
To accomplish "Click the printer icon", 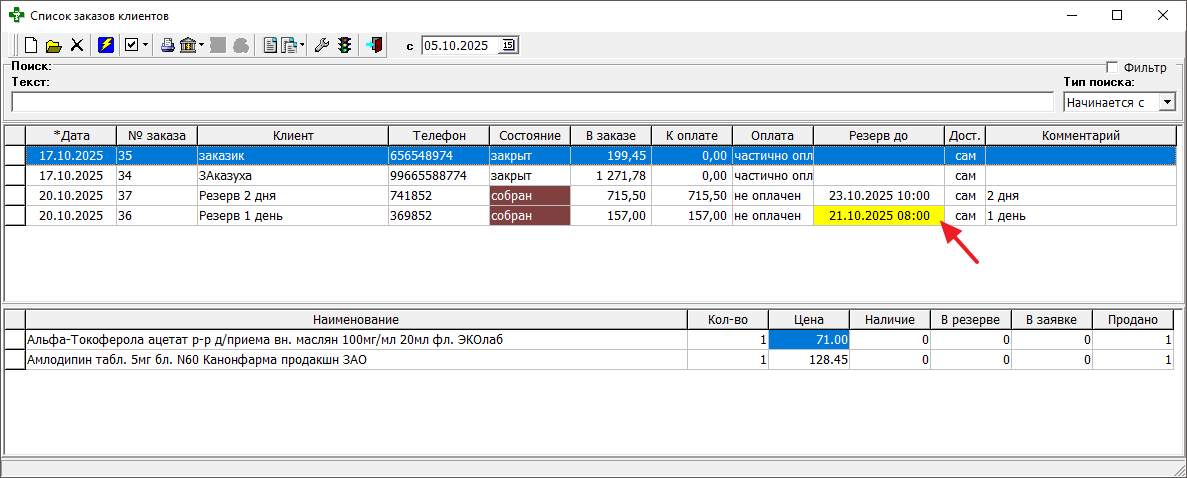I will (168, 46).
